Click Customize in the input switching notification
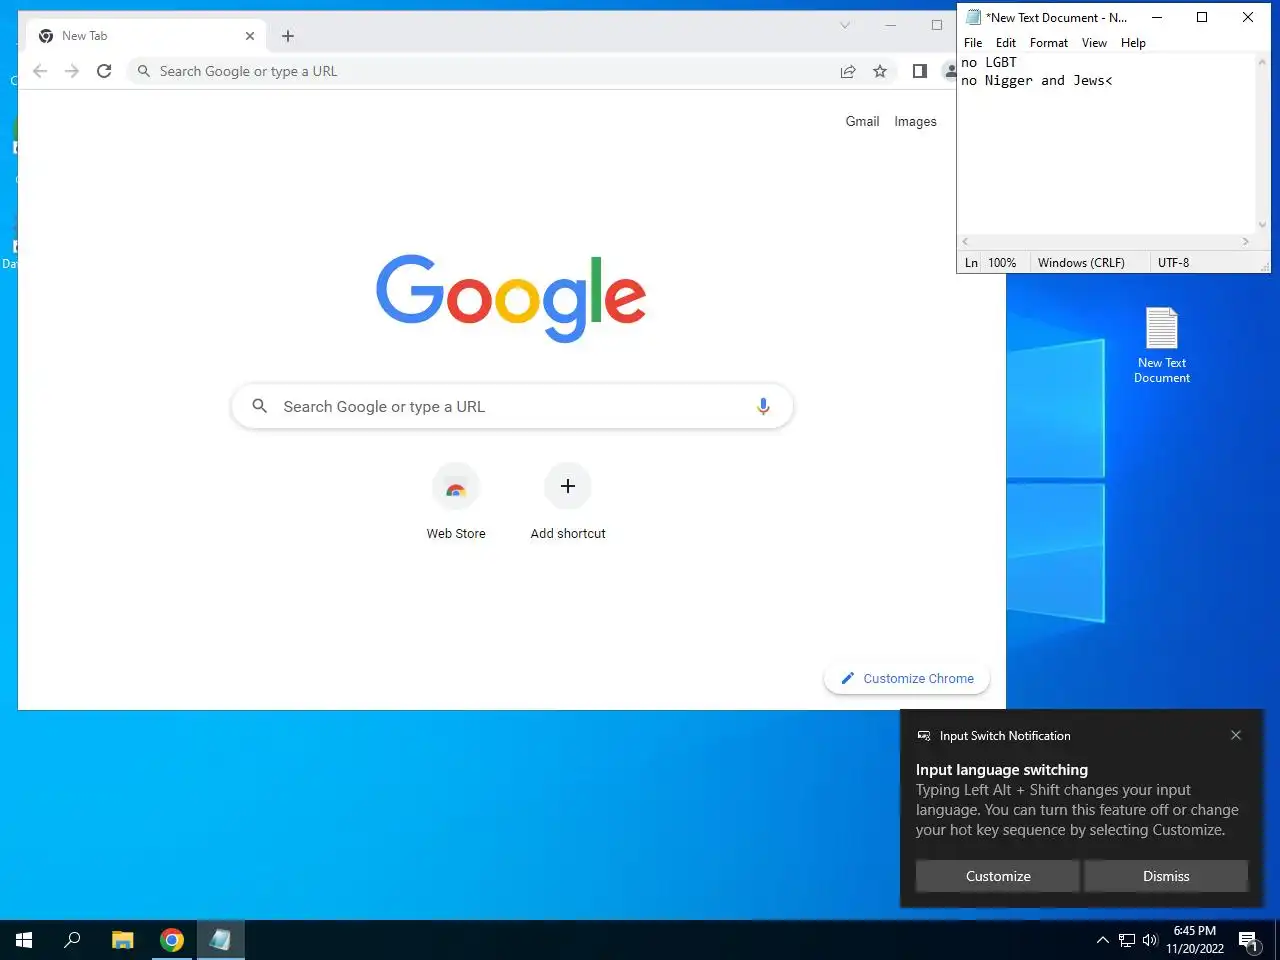 998,876
